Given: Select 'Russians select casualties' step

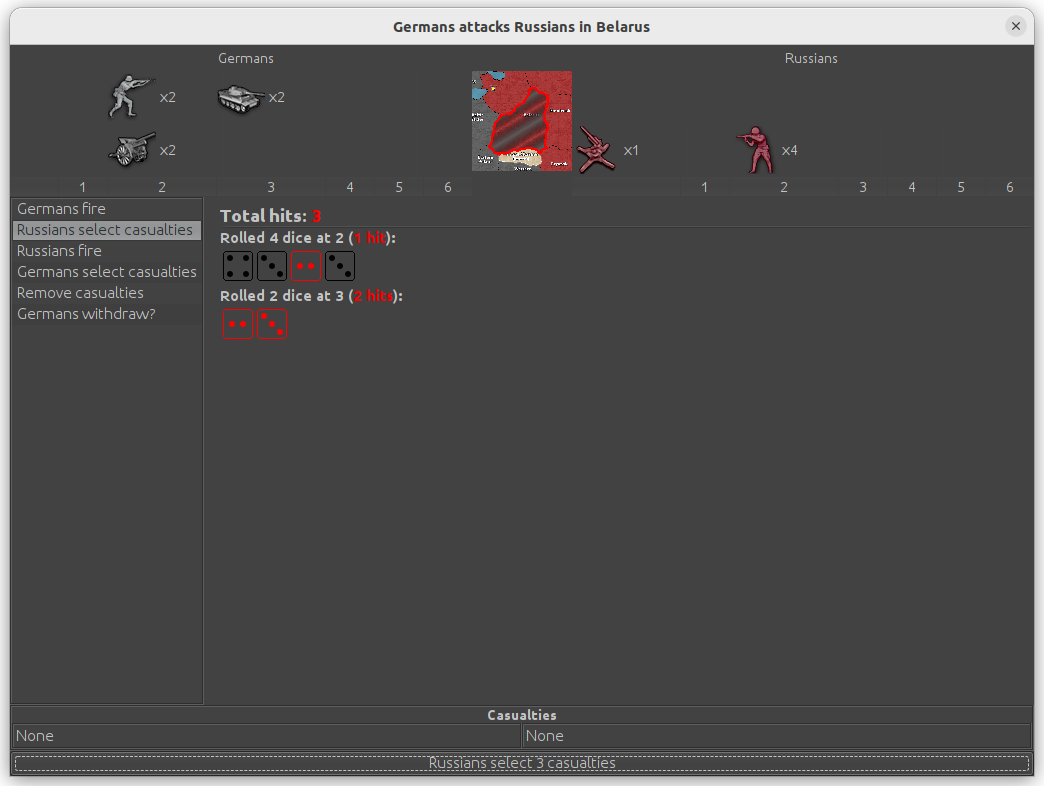Looking at the screenshot, I should tap(105, 230).
